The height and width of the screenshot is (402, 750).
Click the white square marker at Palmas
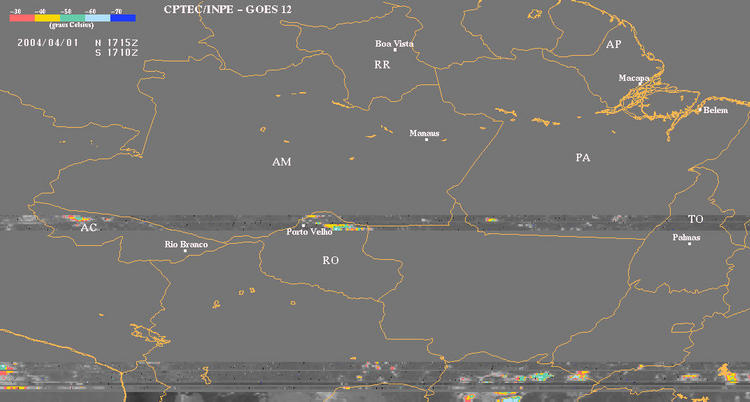click(x=689, y=244)
